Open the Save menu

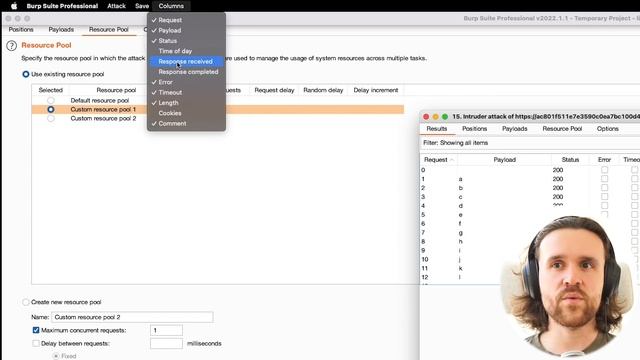pos(142,6)
